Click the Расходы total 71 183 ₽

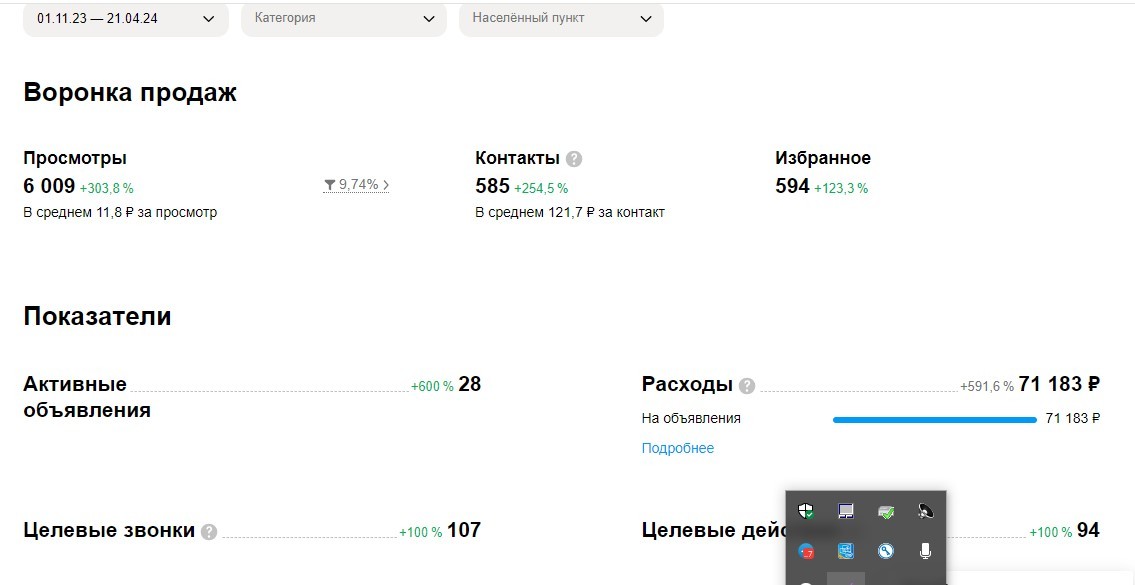[1059, 384]
